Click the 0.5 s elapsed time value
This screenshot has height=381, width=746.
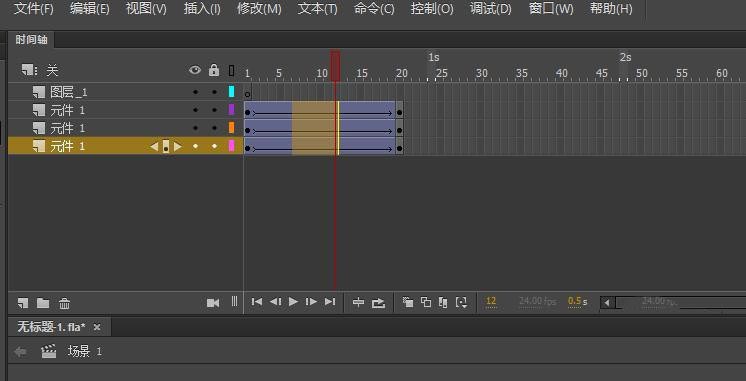pyautogui.click(x=578, y=301)
